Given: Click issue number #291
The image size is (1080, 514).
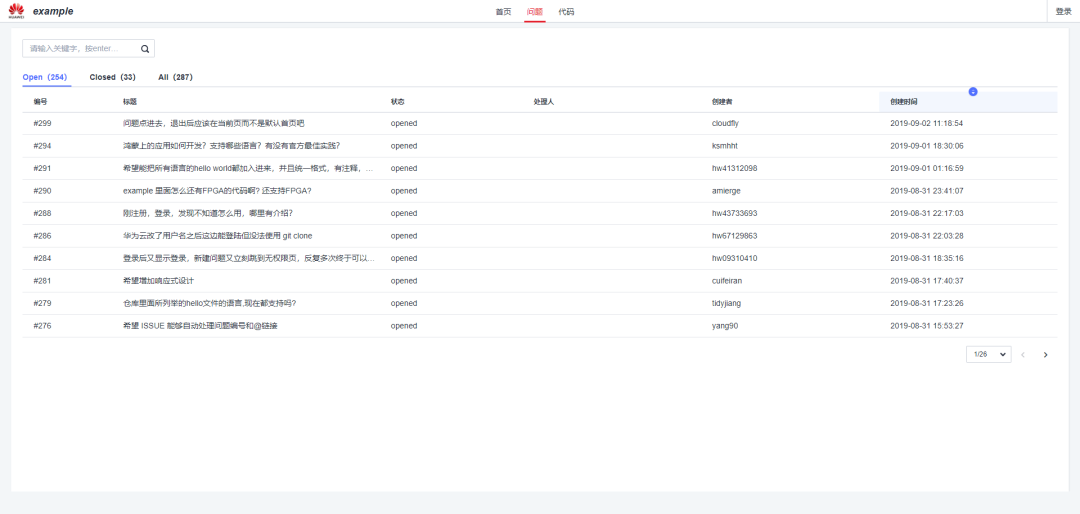Looking at the screenshot, I should 42,168.
